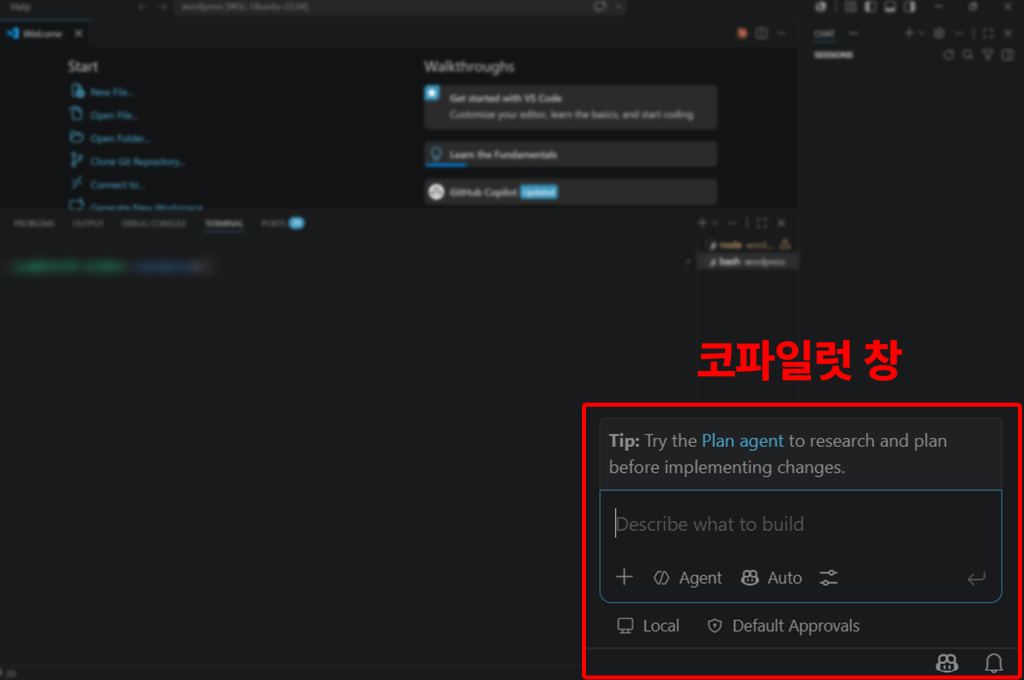Expand new chat dropdown arrow
Image resolution: width=1024 pixels, height=680 pixels.
921,33
